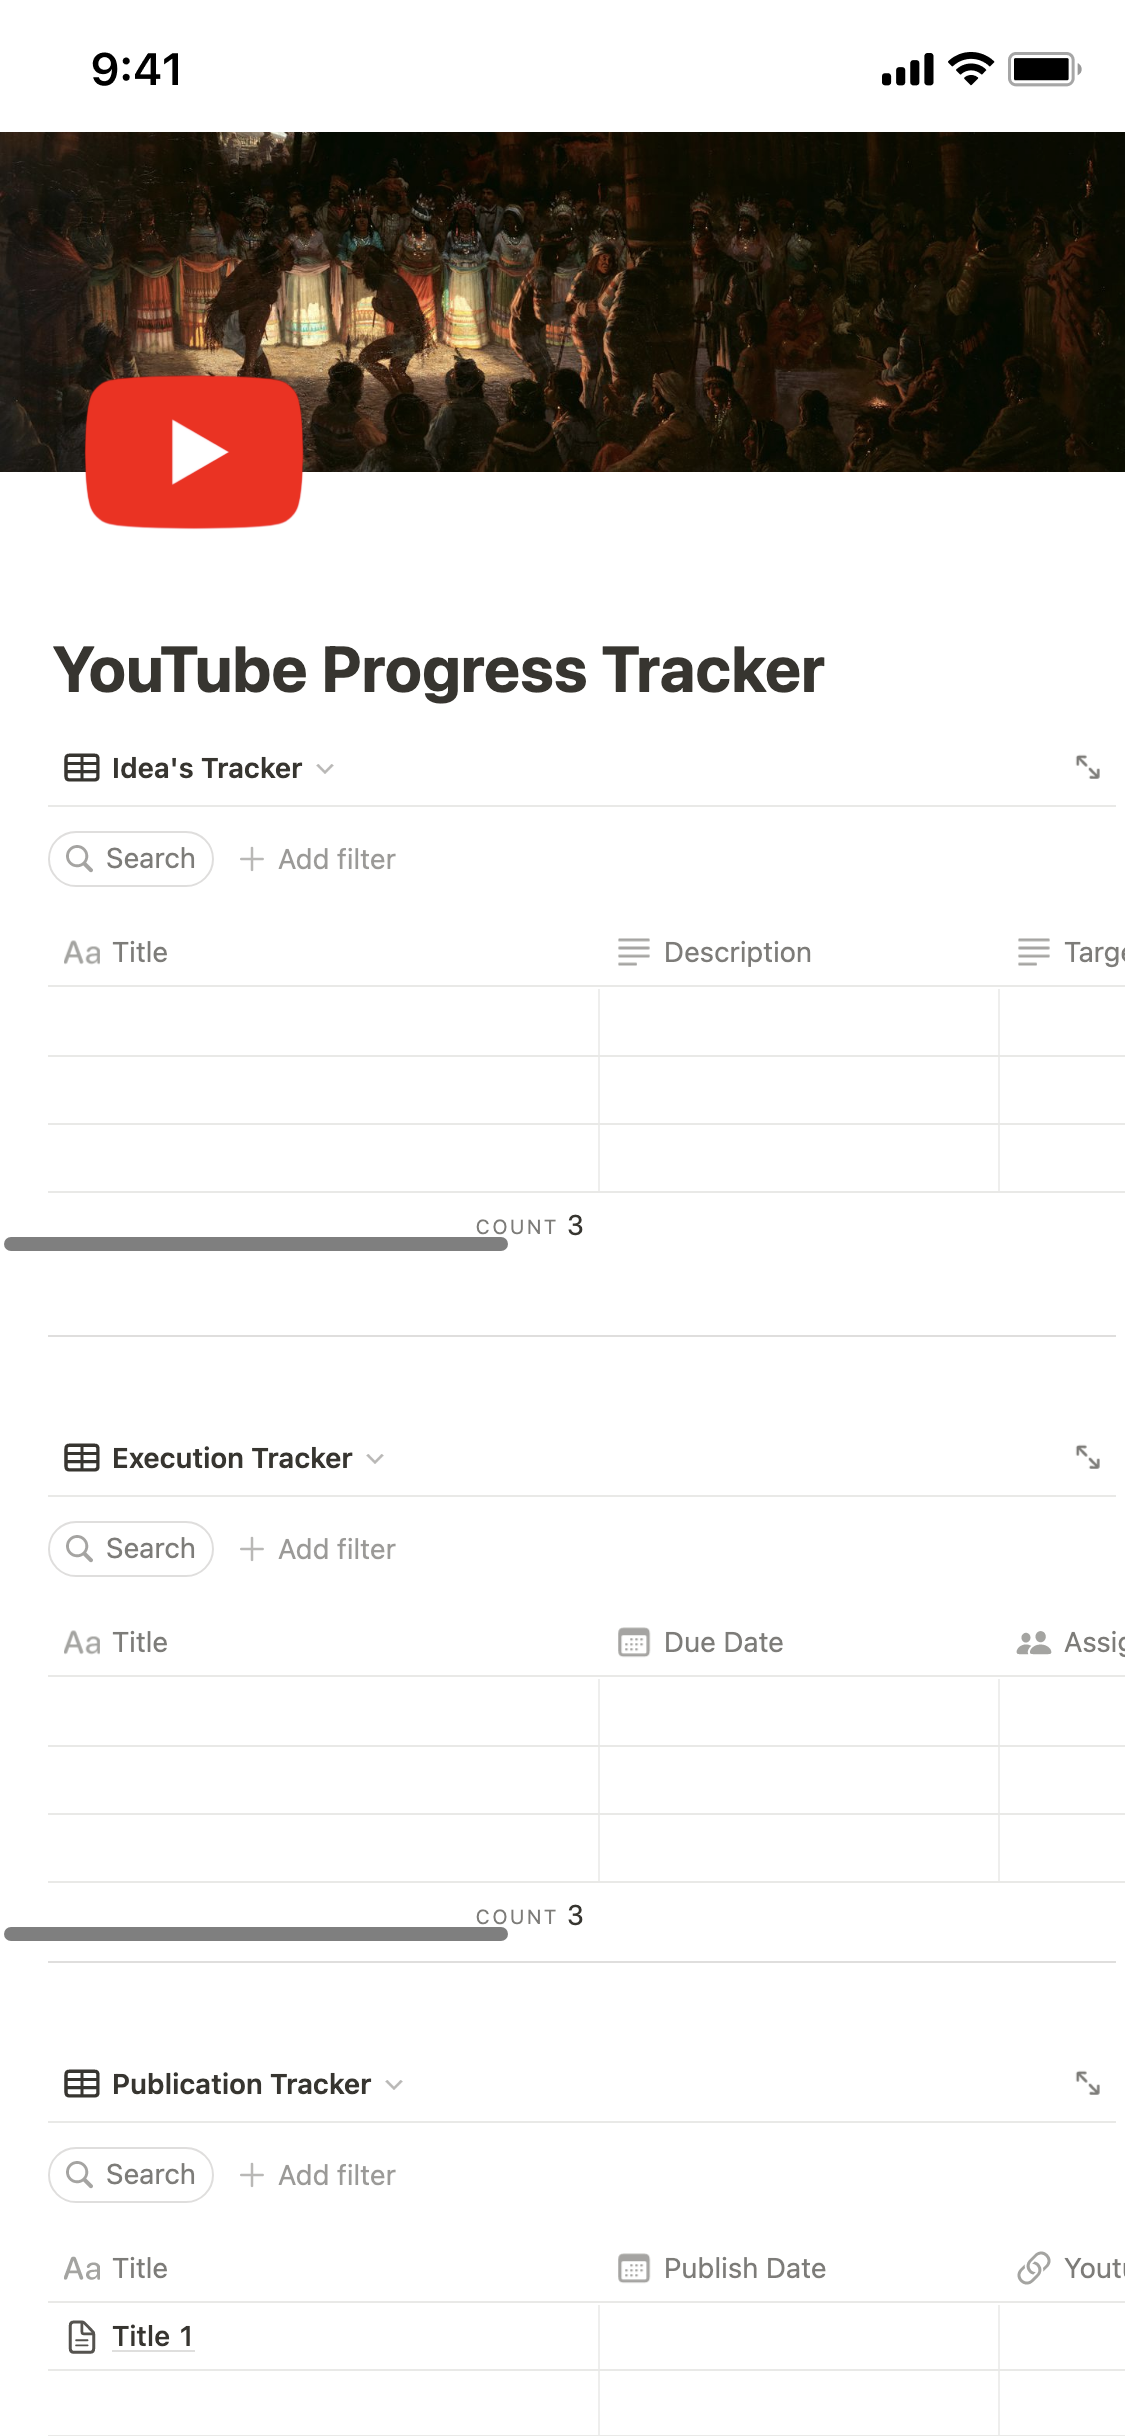Image resolution: width=1125 pixels, height=2436 pixels.
Task: Add filter to Execution Tracker
Action: [318, 1549]
